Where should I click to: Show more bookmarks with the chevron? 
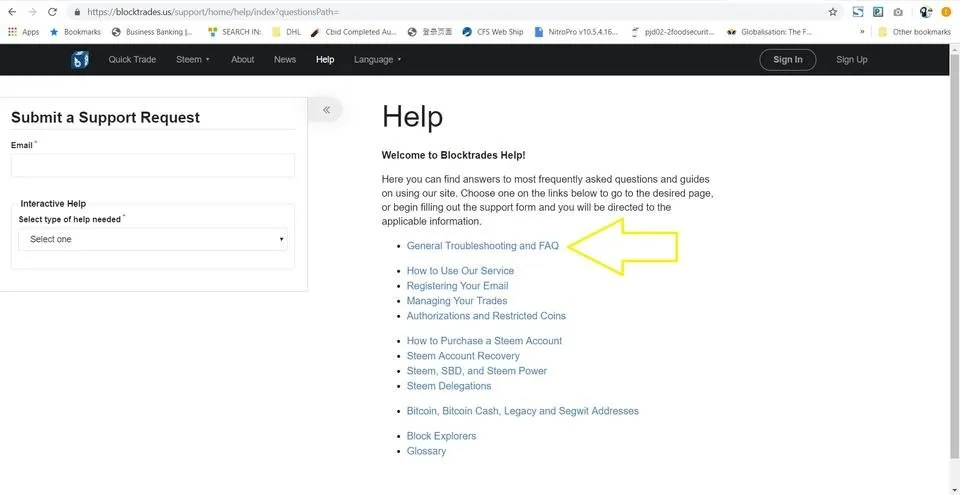tap(862, 32)
